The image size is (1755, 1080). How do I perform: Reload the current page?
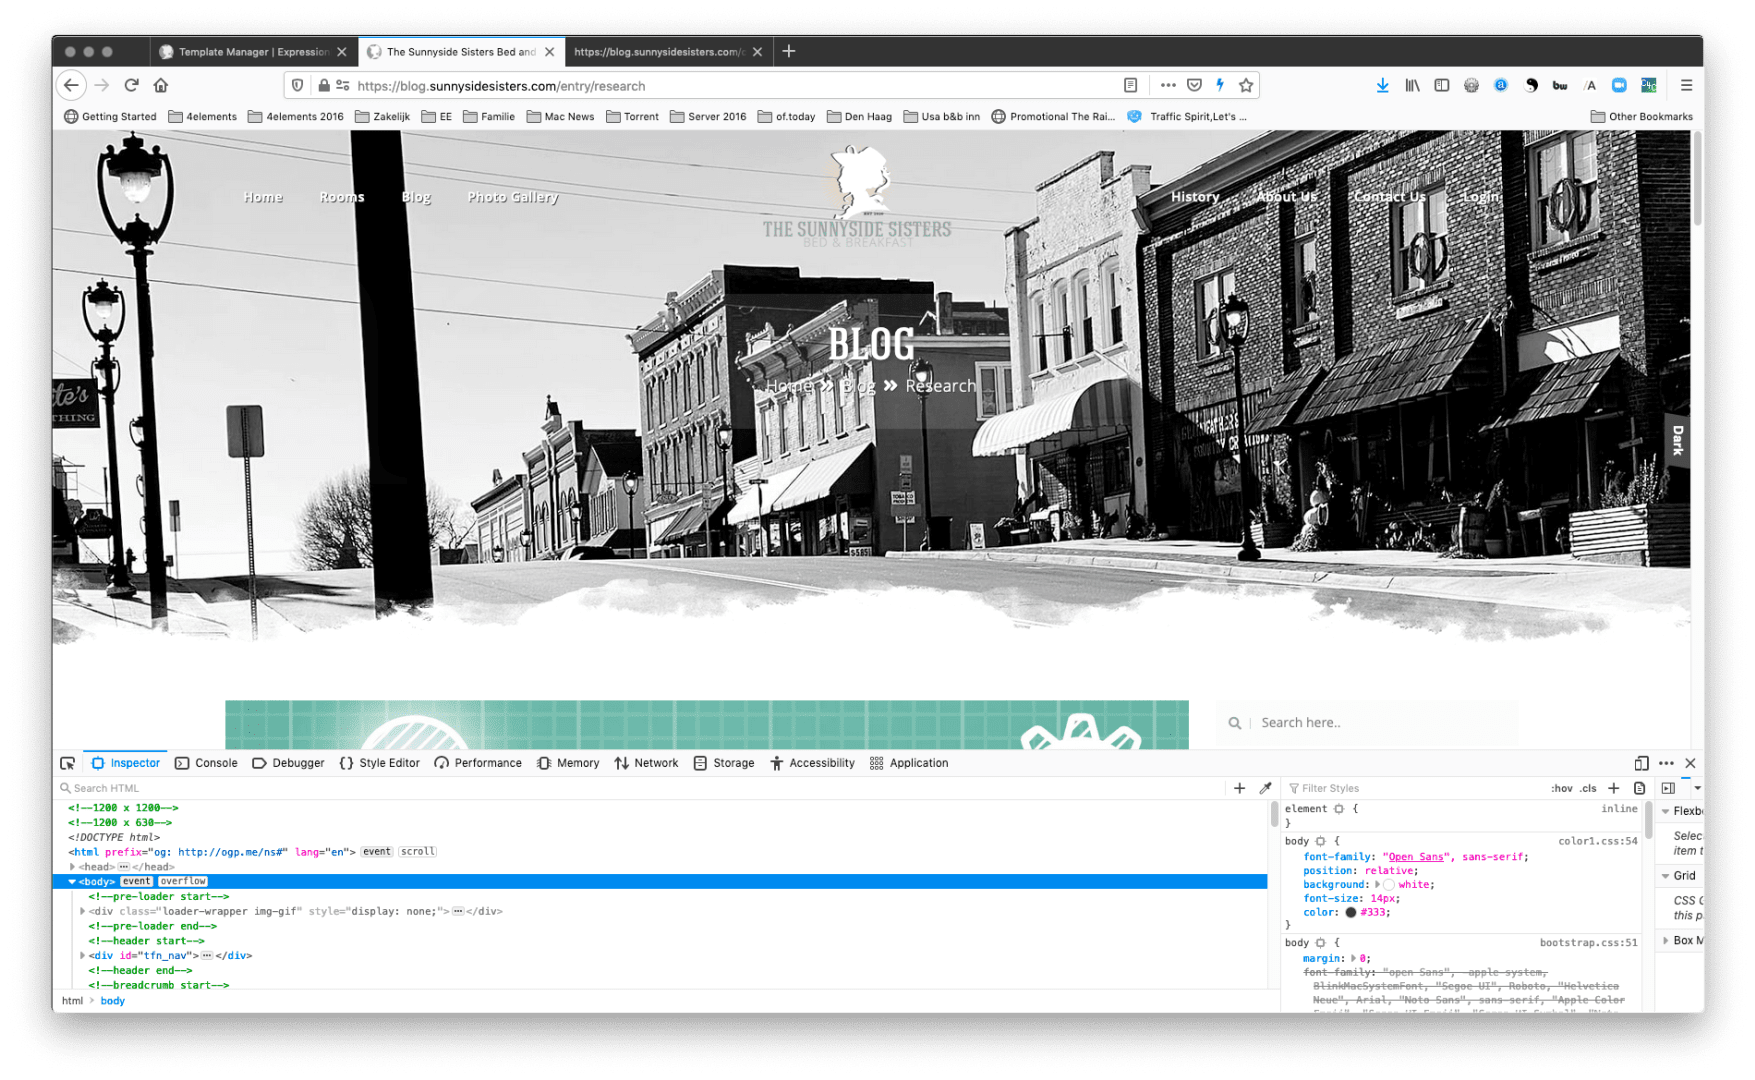(x=131, y=85)
